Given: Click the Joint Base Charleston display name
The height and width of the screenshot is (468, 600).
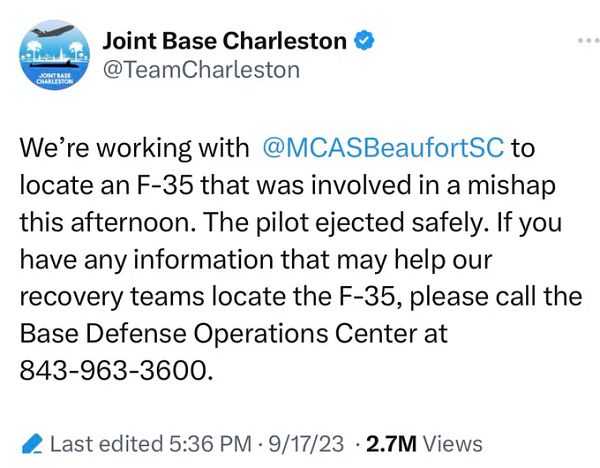Looking at the screenshot, I should tap(224, 41).
